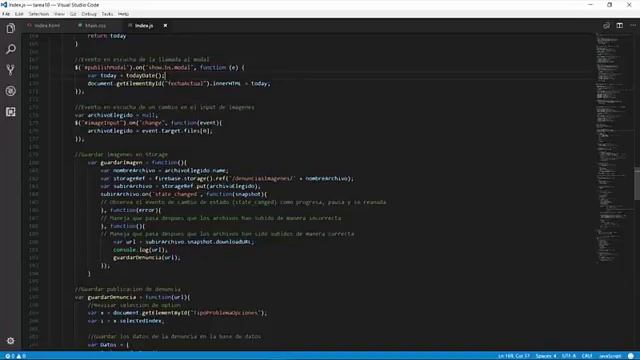Open the Extensions view
This screenshot has height=360, width=640.
11,111
